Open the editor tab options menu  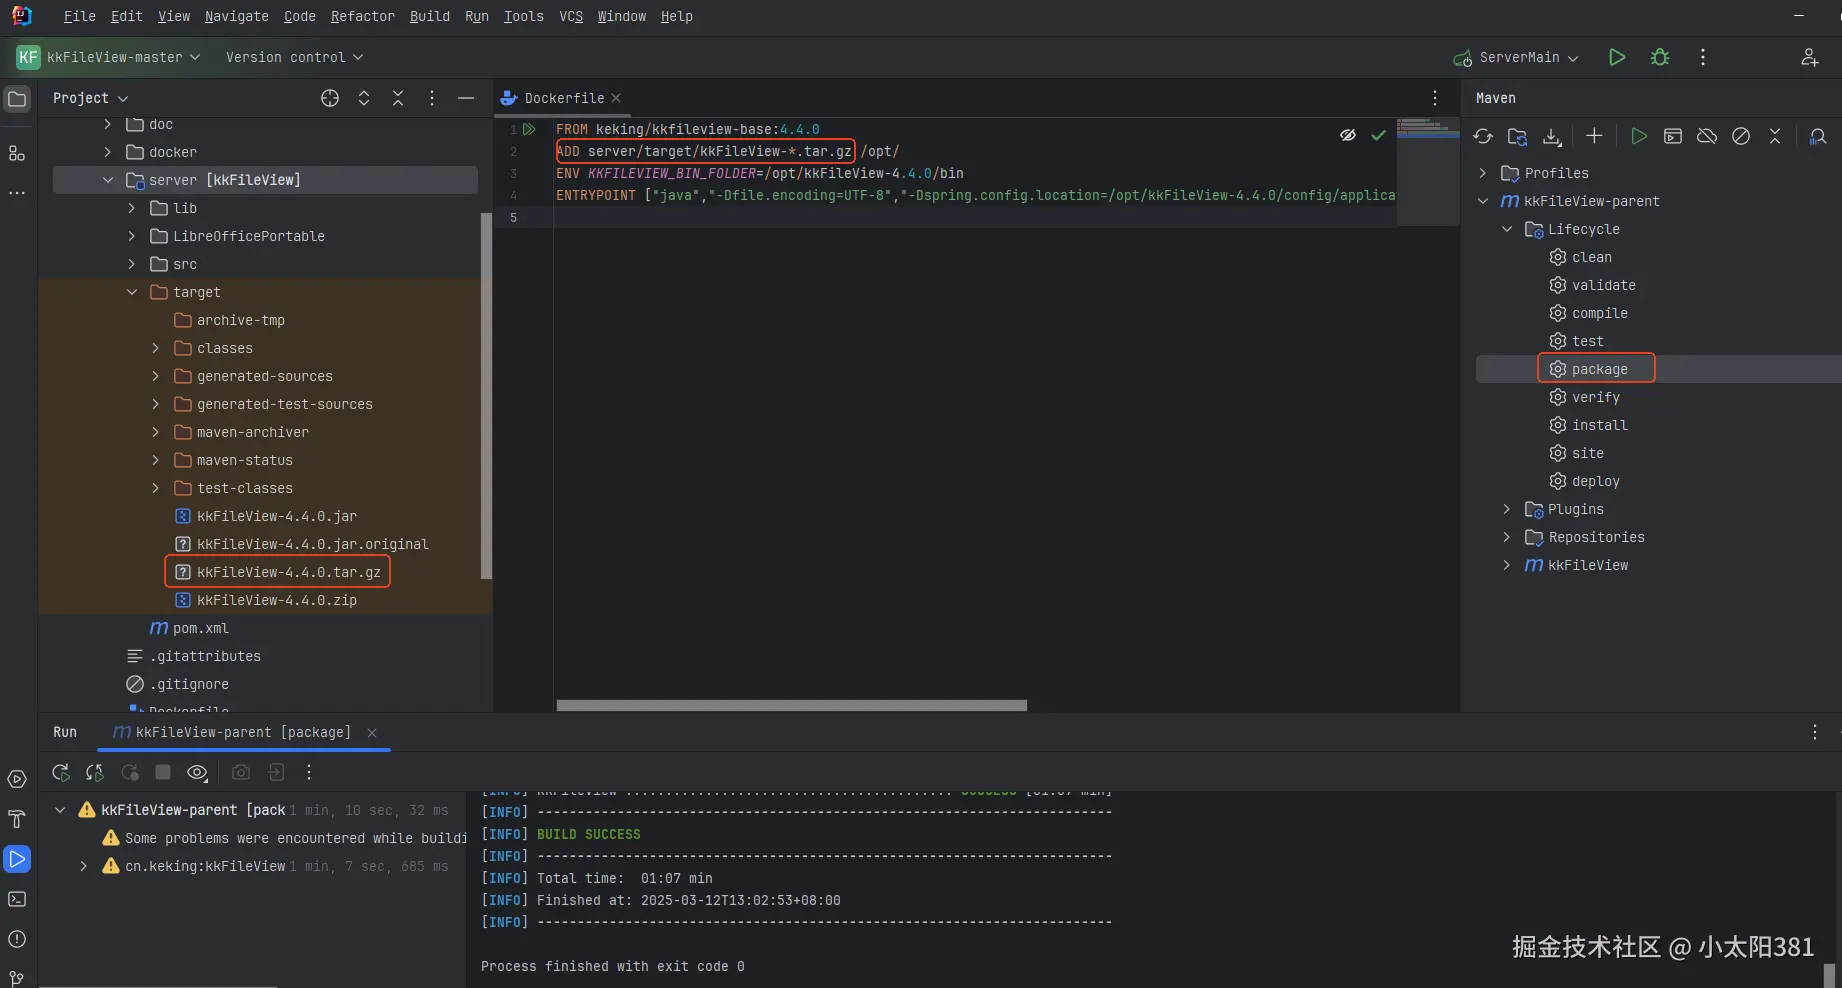[x=1435, y=98]
